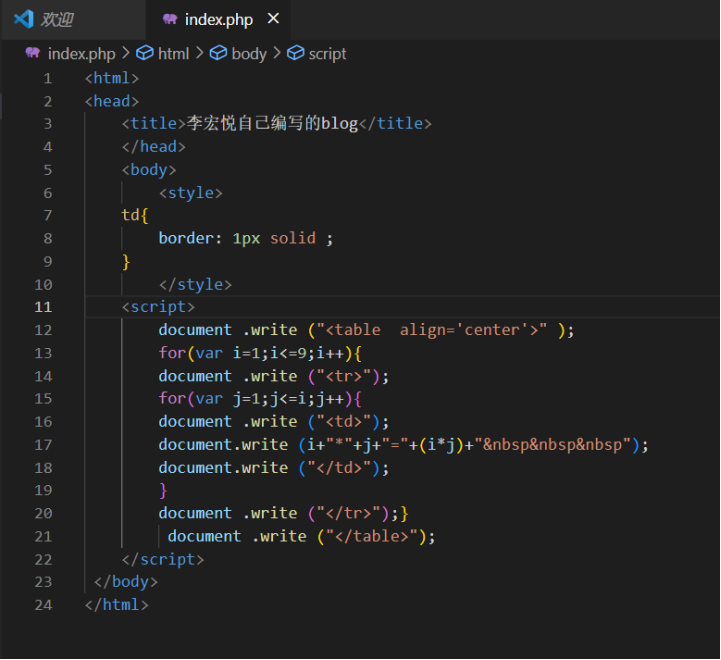The width and height of the screenshot is (721, 660).
Task: Click the "</td>" write statement on line 18
Action: pos(274,467)
